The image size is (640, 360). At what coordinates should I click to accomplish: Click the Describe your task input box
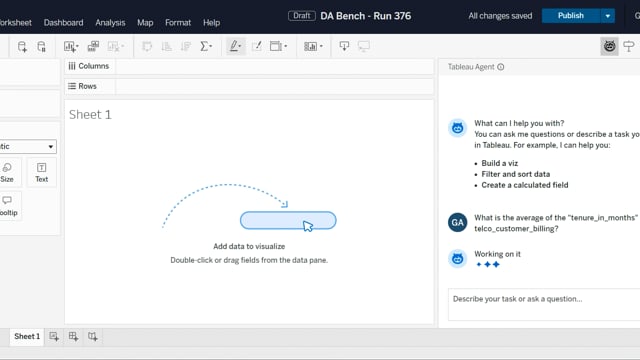[x=544, y=304]
